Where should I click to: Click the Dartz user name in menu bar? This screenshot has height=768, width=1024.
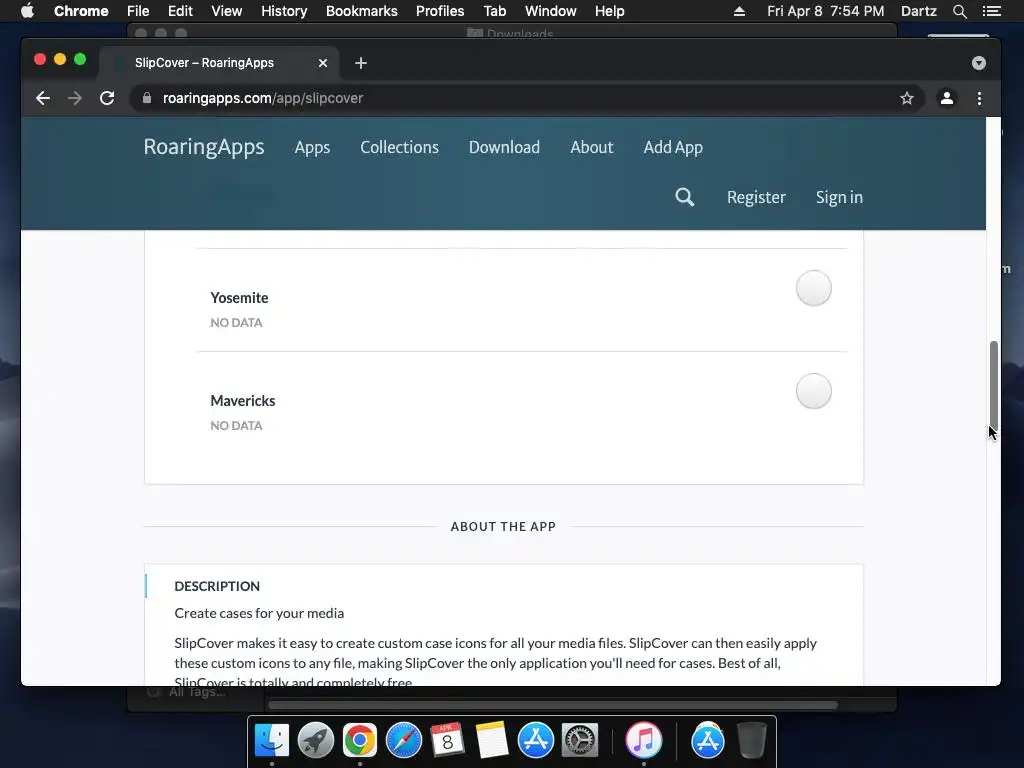pos(918,11)
